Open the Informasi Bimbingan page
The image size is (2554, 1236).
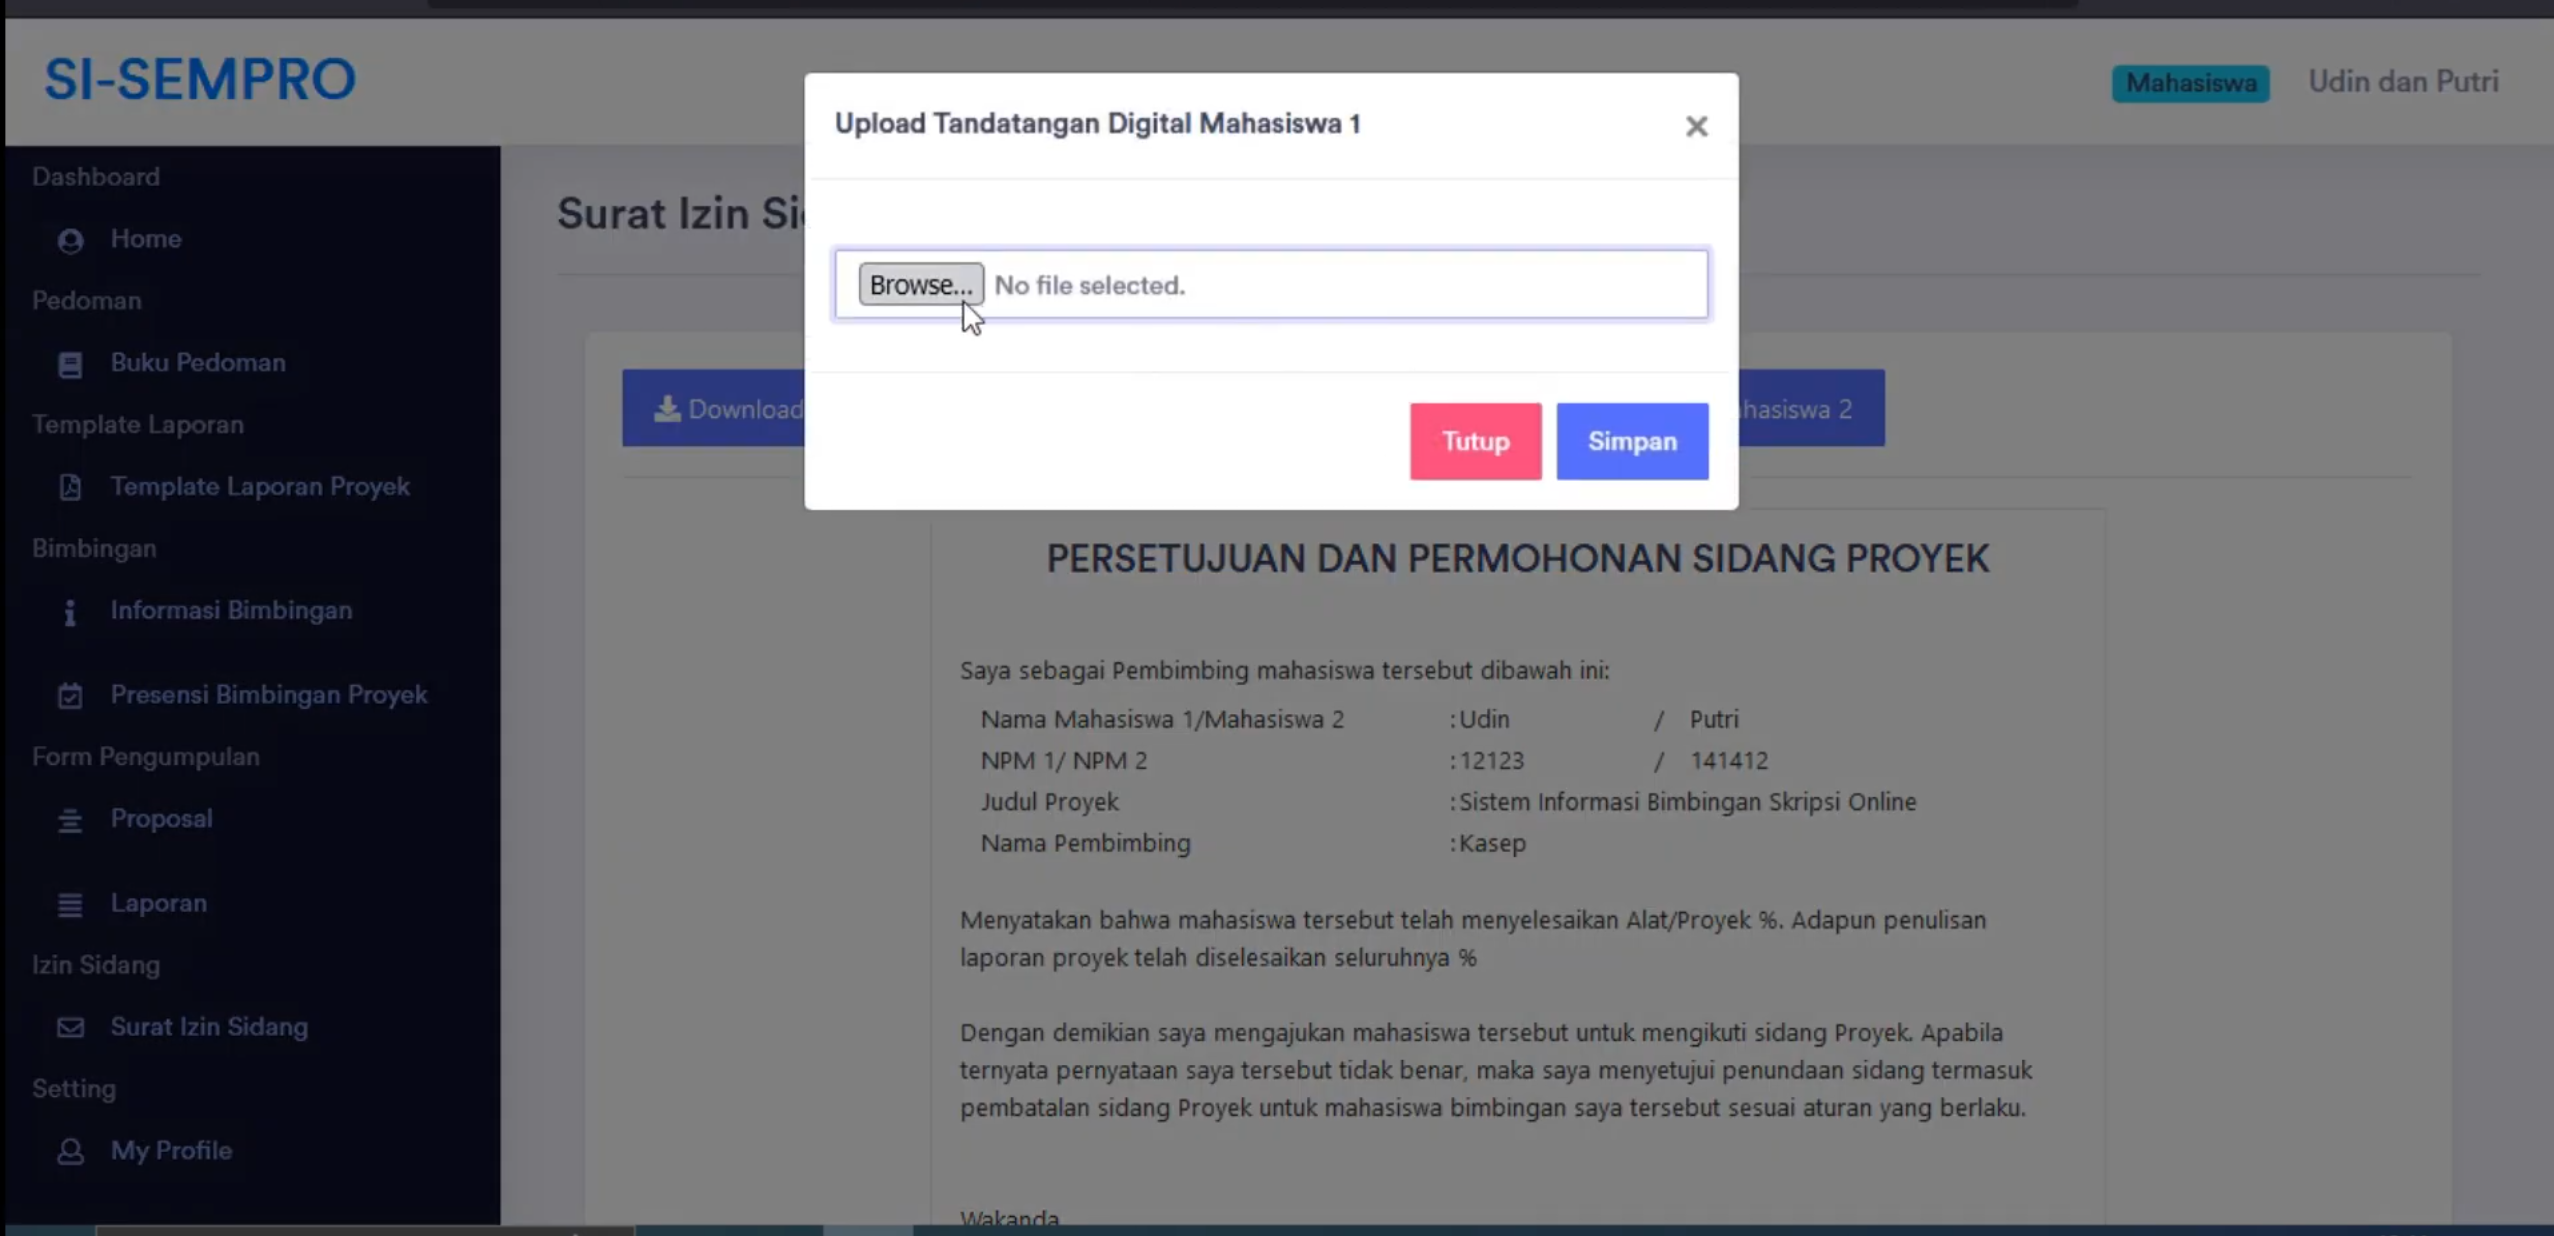(x=231, y=611)
